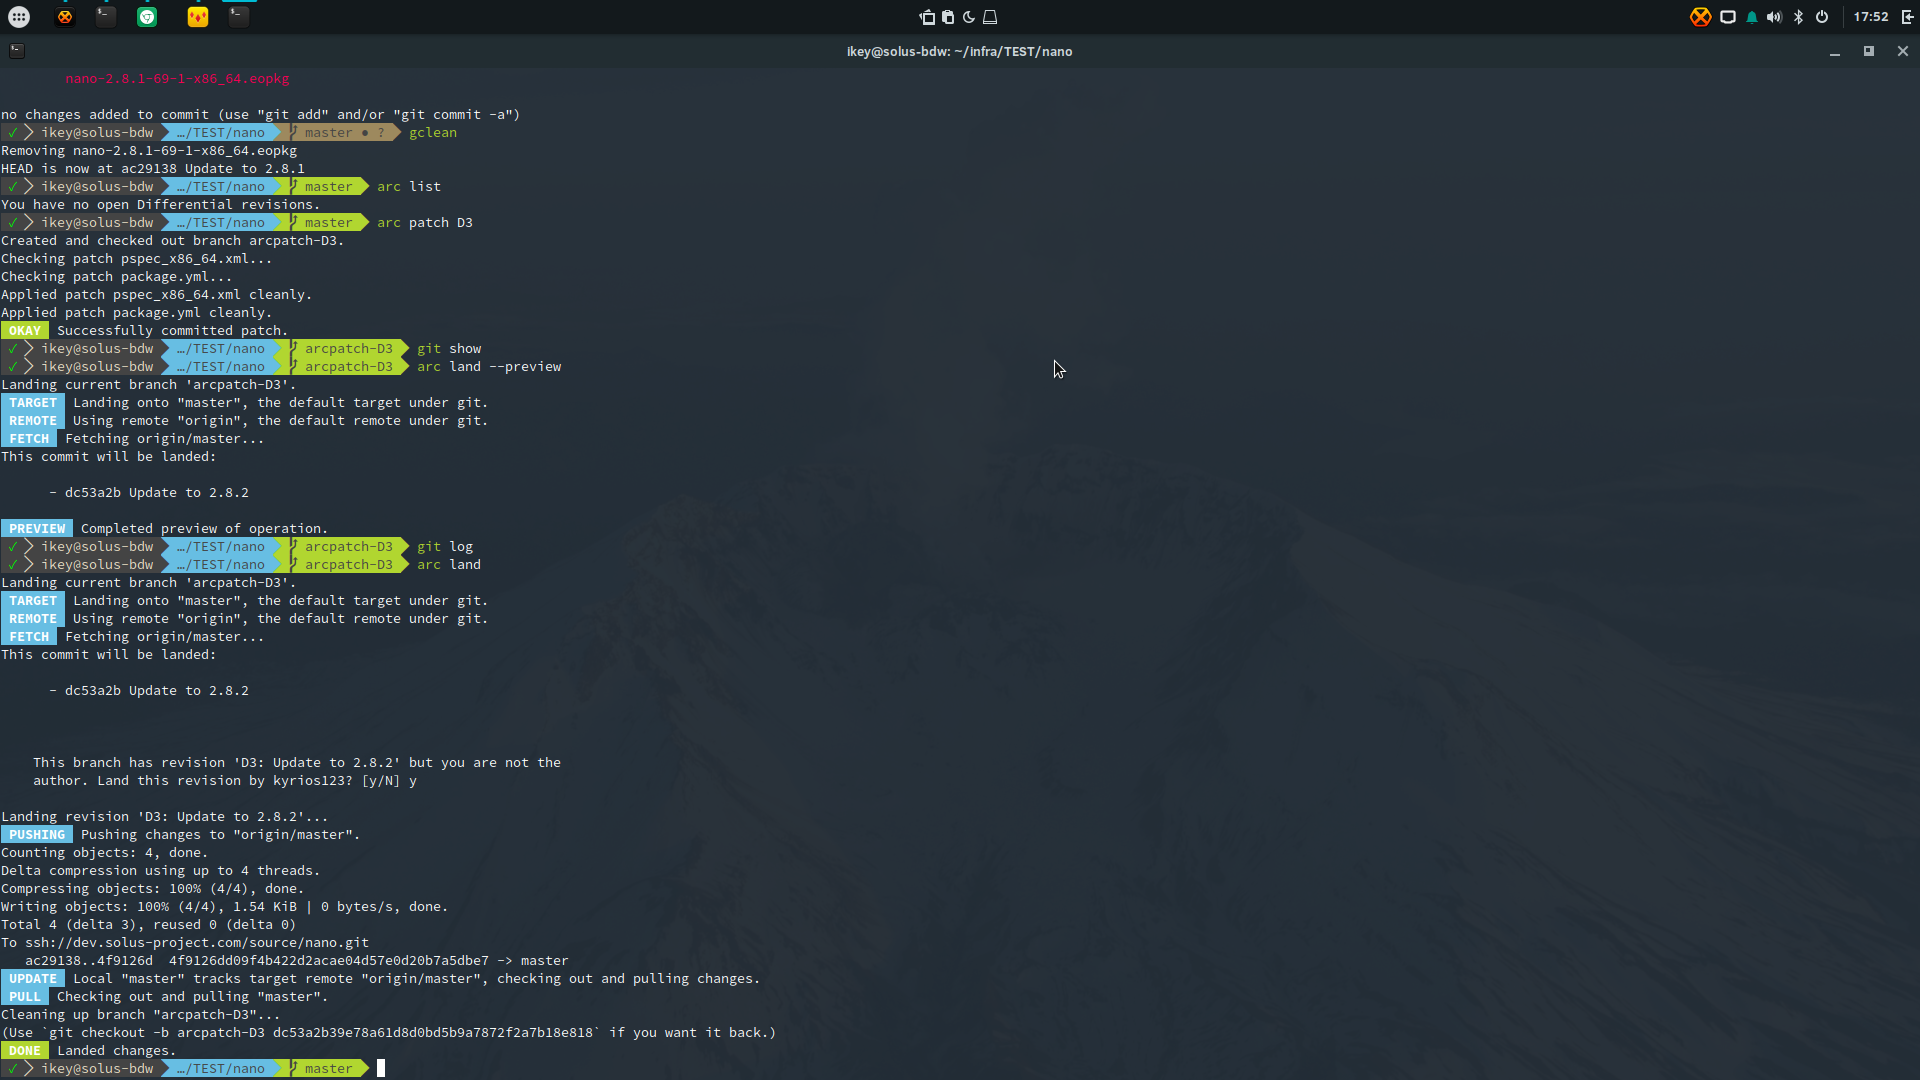Click 'Checking patch pspec_x86_64.xml...' line

click(x=137, y=259)
